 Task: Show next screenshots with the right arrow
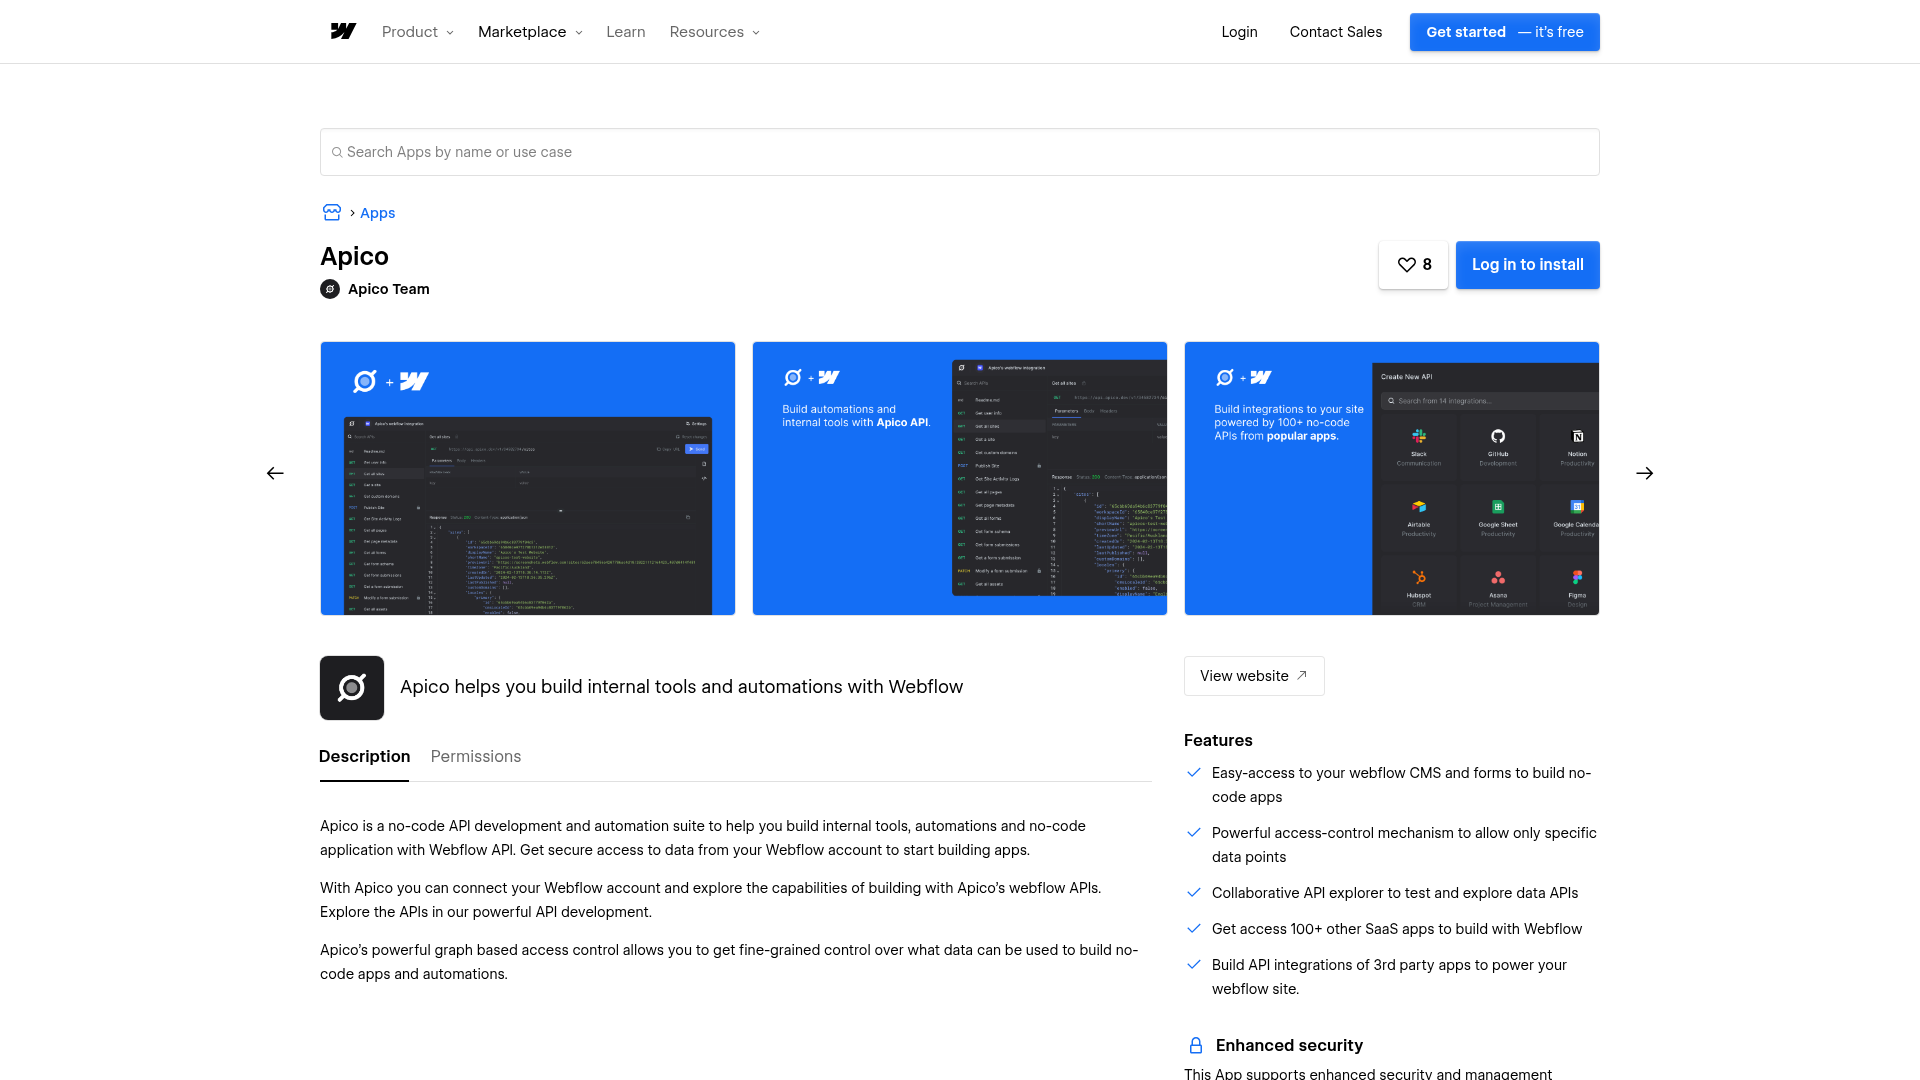click(1645, 473)
